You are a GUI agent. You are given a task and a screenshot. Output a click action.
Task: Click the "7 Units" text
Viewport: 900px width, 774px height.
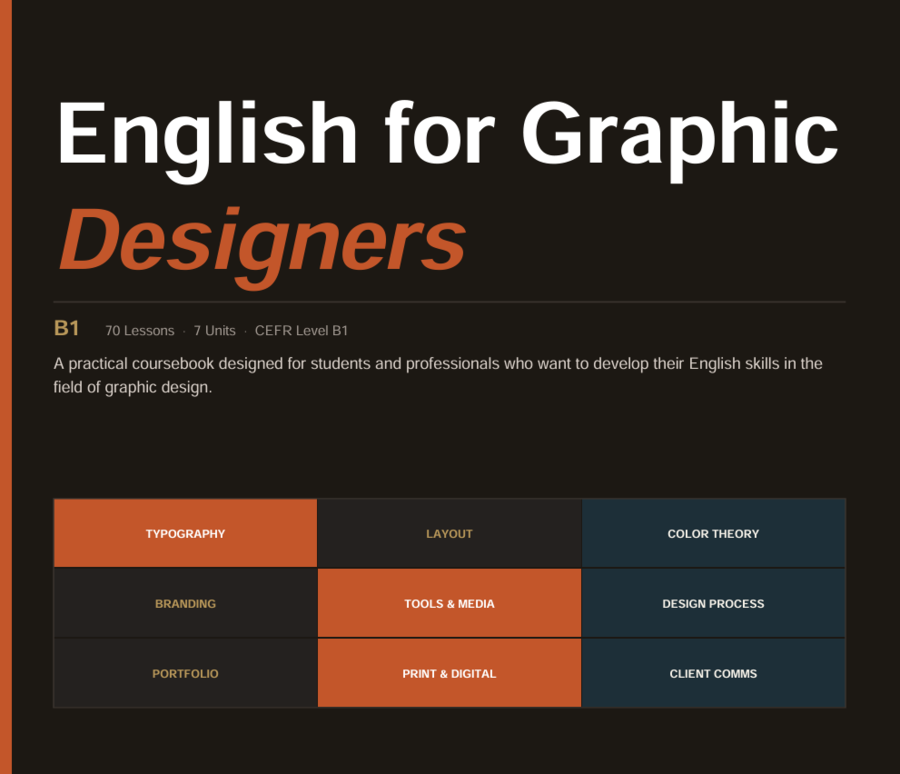(x=215, y=331)
